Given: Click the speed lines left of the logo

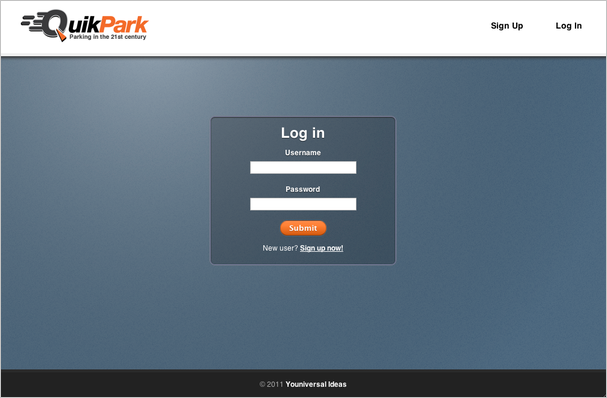Looking at the screenshot, I should point(32,23).
